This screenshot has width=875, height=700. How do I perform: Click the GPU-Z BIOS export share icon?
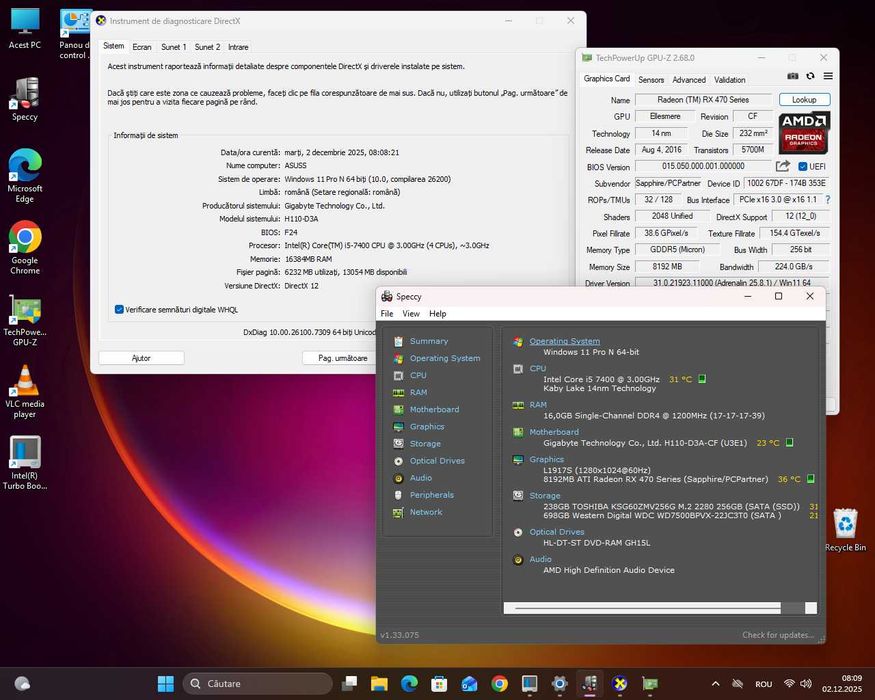coord(782,166)
